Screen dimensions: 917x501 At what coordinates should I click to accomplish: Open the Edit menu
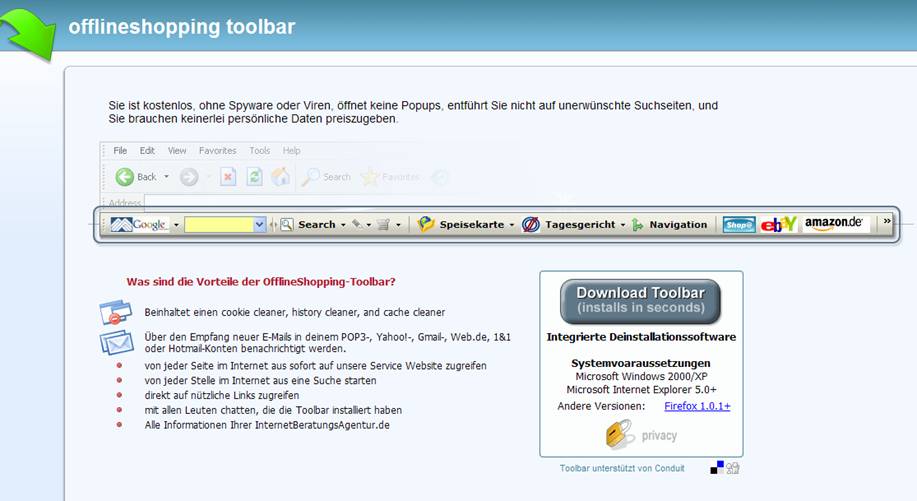coord(147,151)
